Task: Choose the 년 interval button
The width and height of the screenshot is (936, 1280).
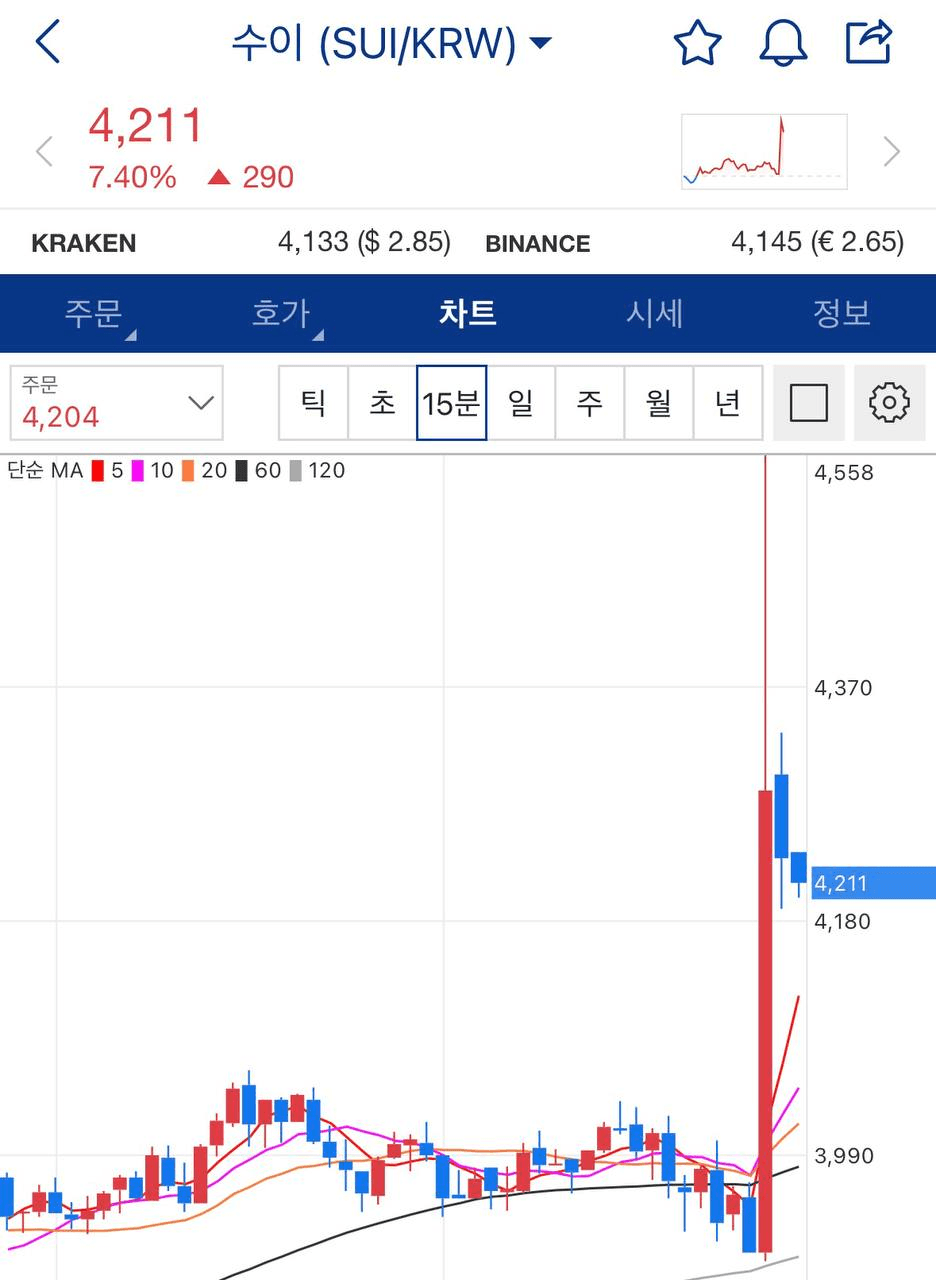Action: tap(727, 403)
